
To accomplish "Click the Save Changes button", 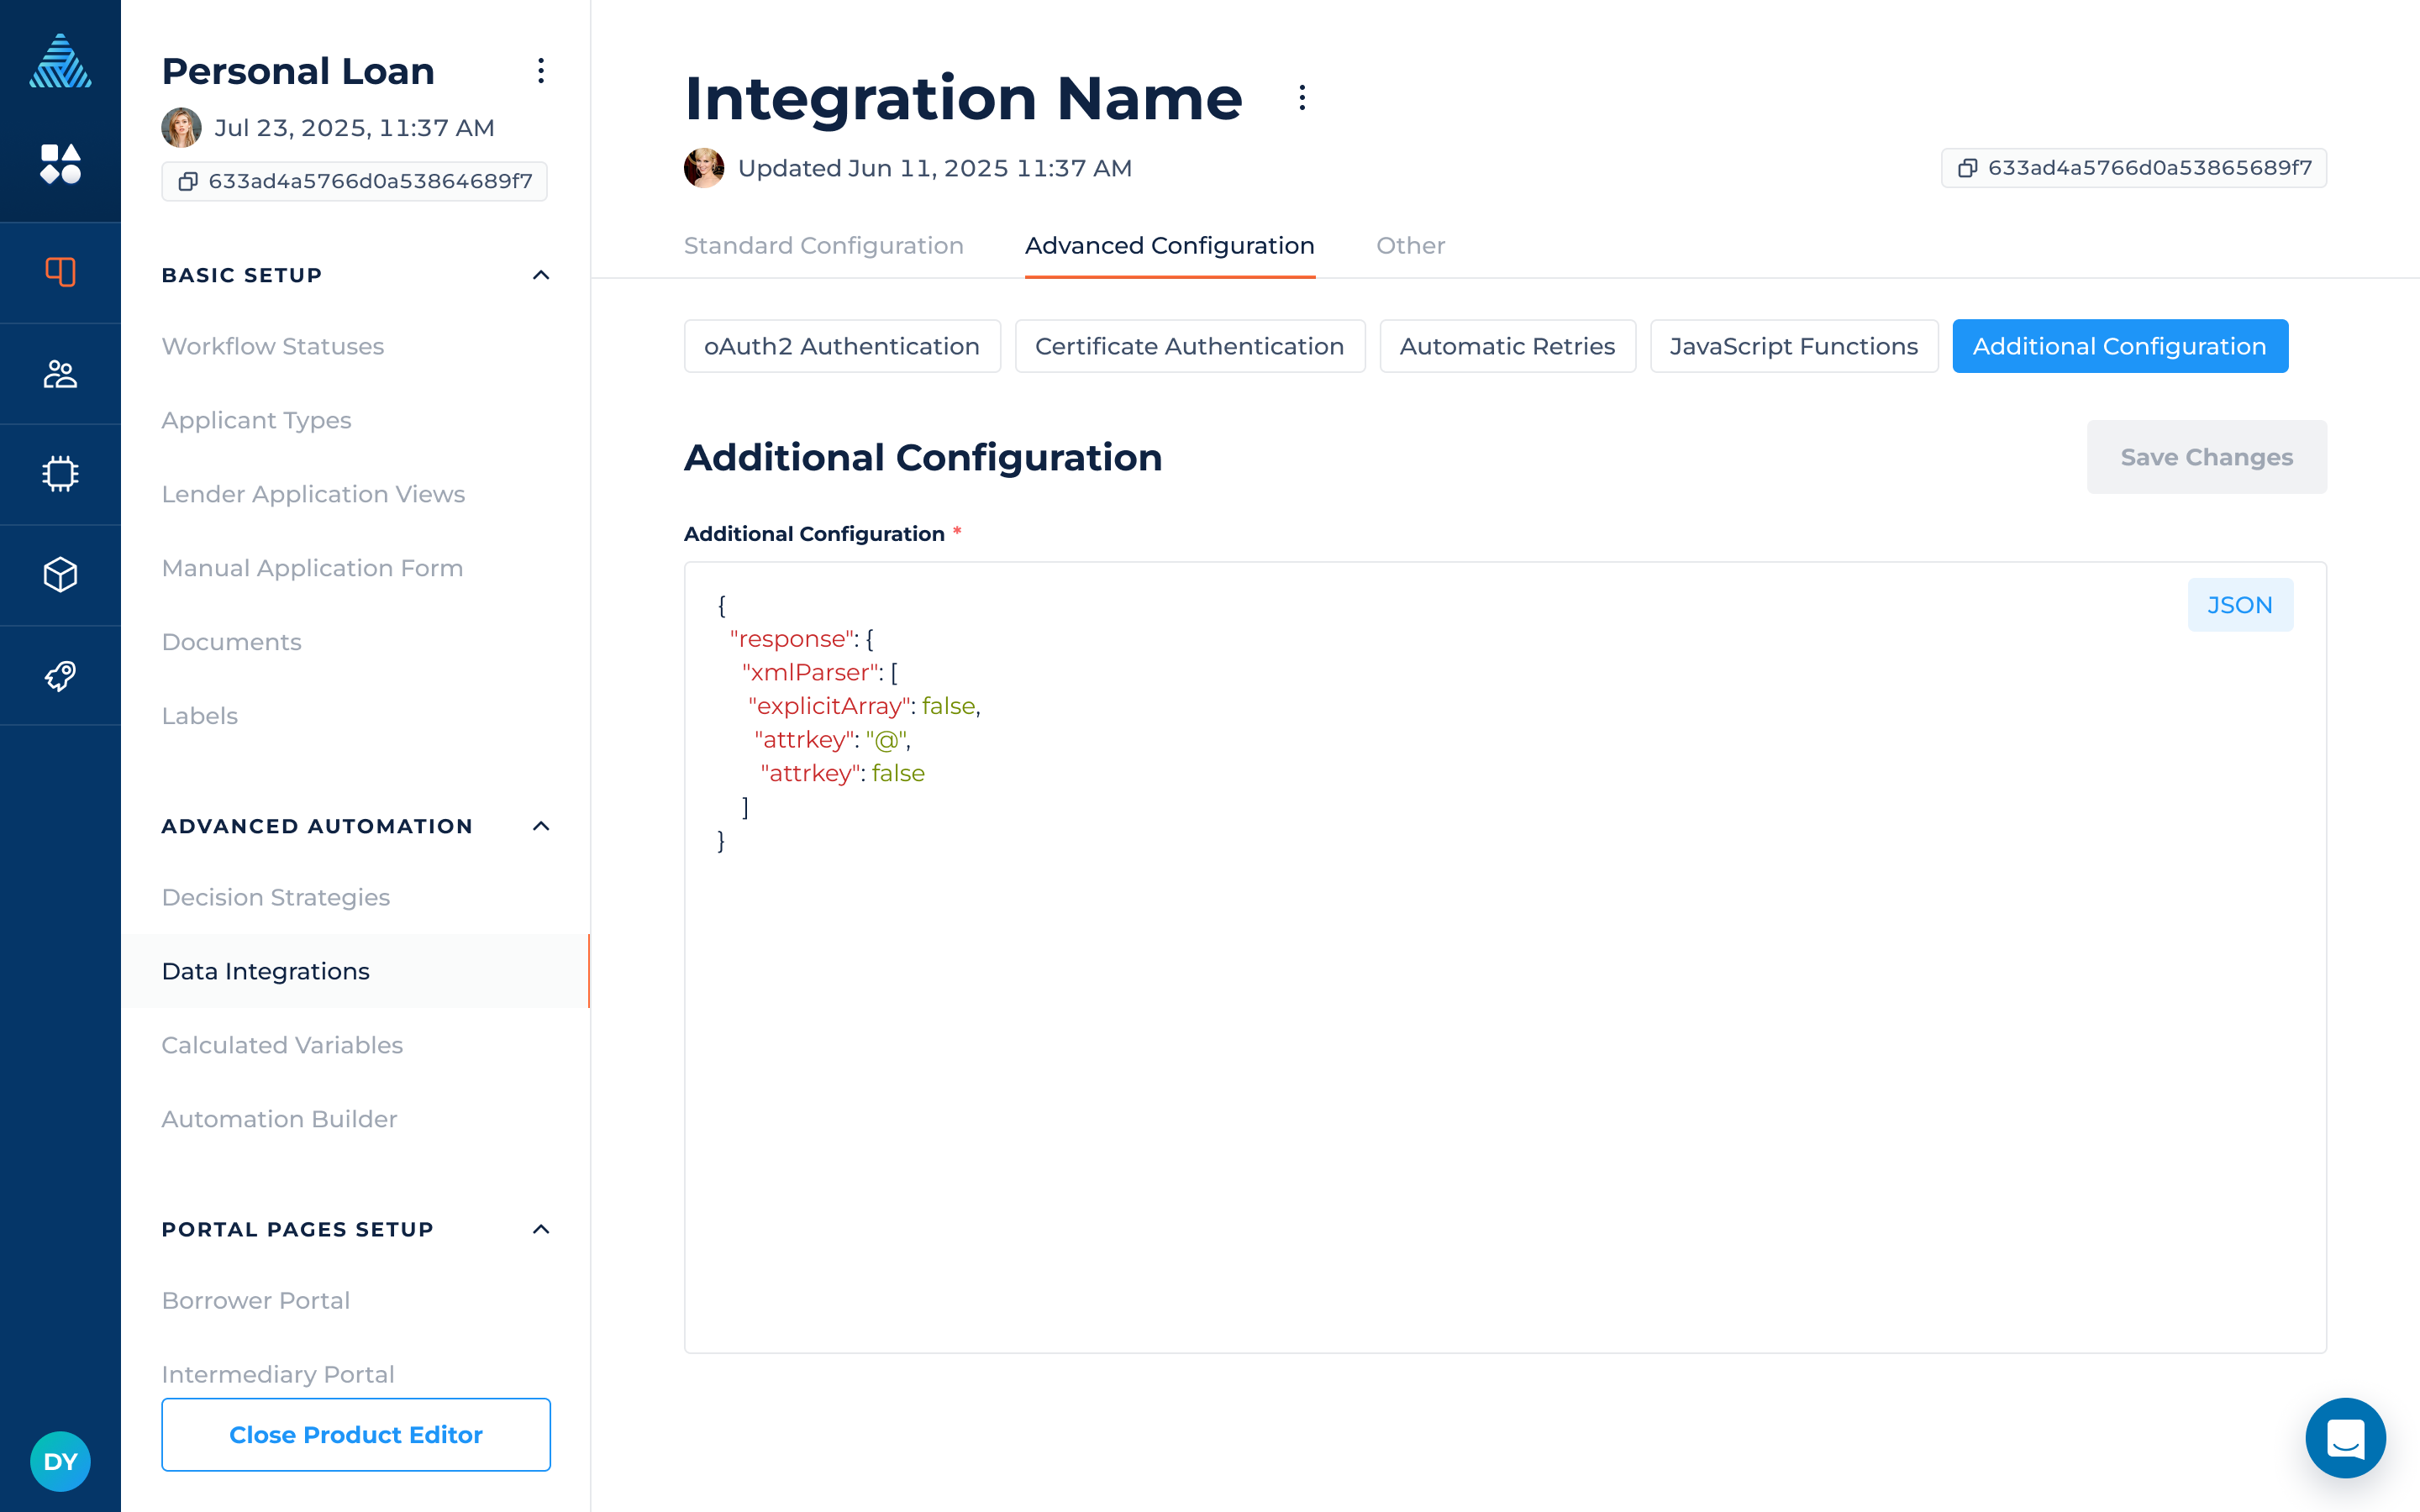I will click(2206, 457).
